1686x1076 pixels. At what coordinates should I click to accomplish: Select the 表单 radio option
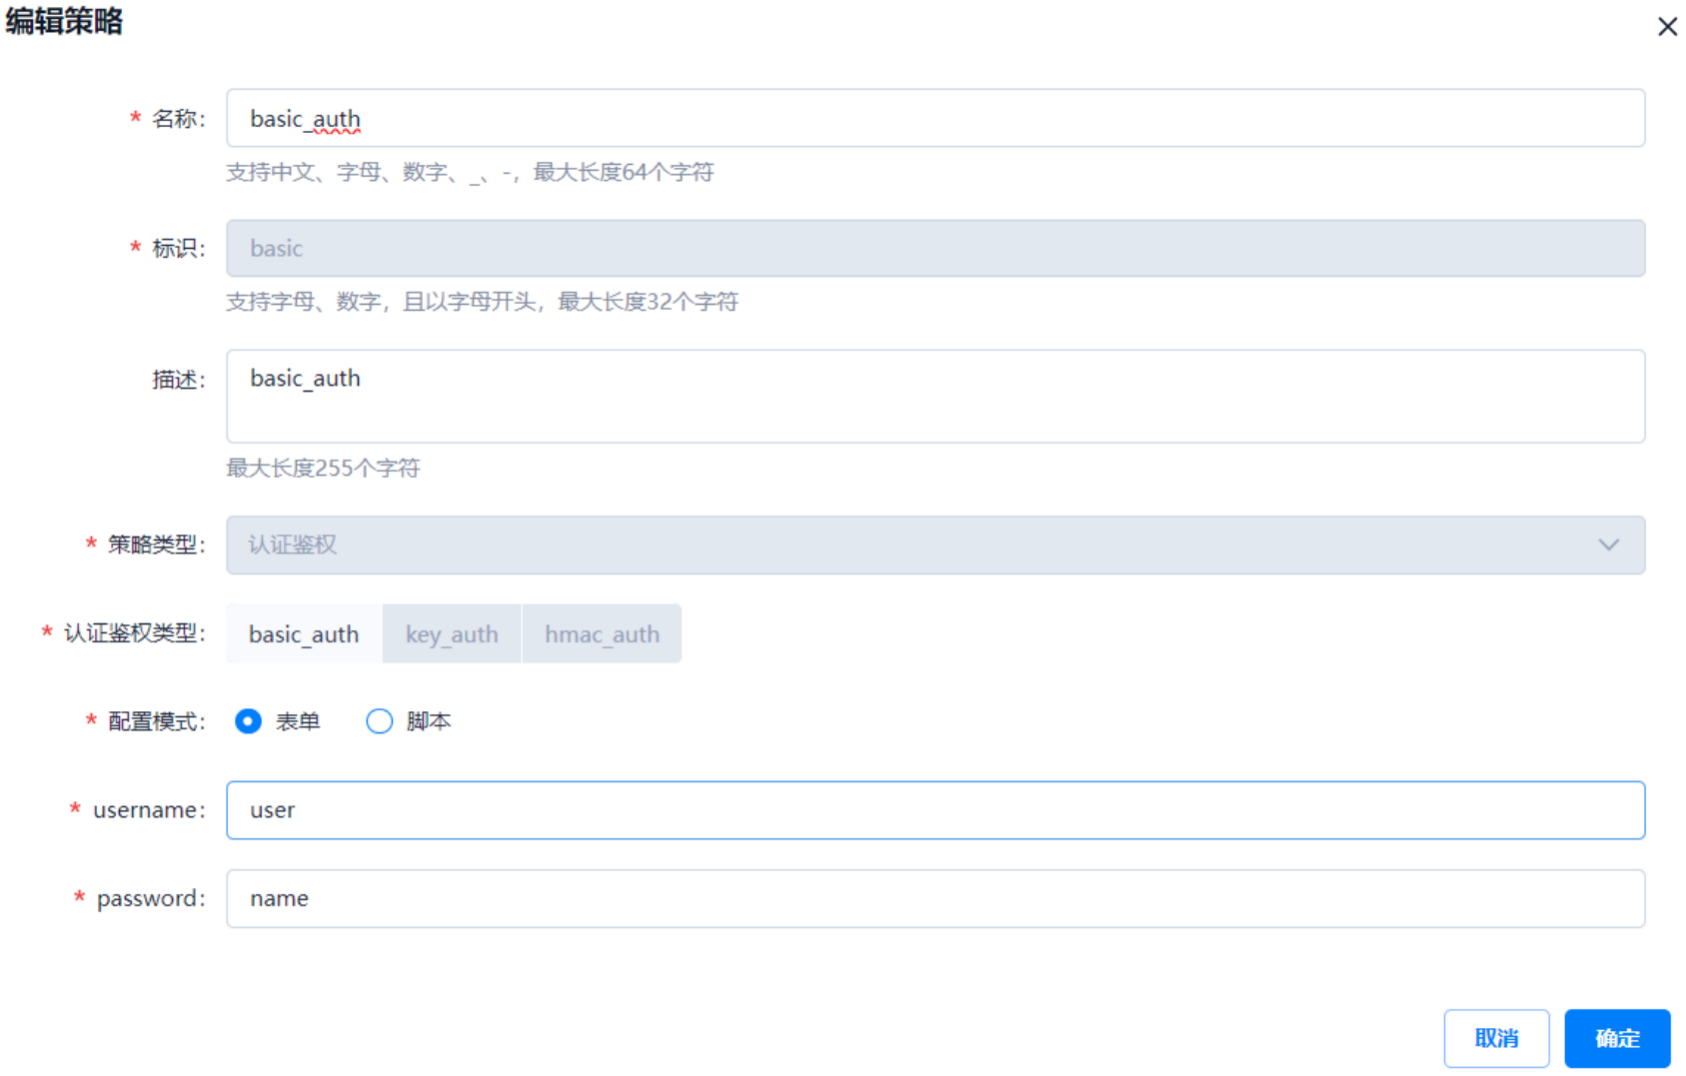point(277,721)
